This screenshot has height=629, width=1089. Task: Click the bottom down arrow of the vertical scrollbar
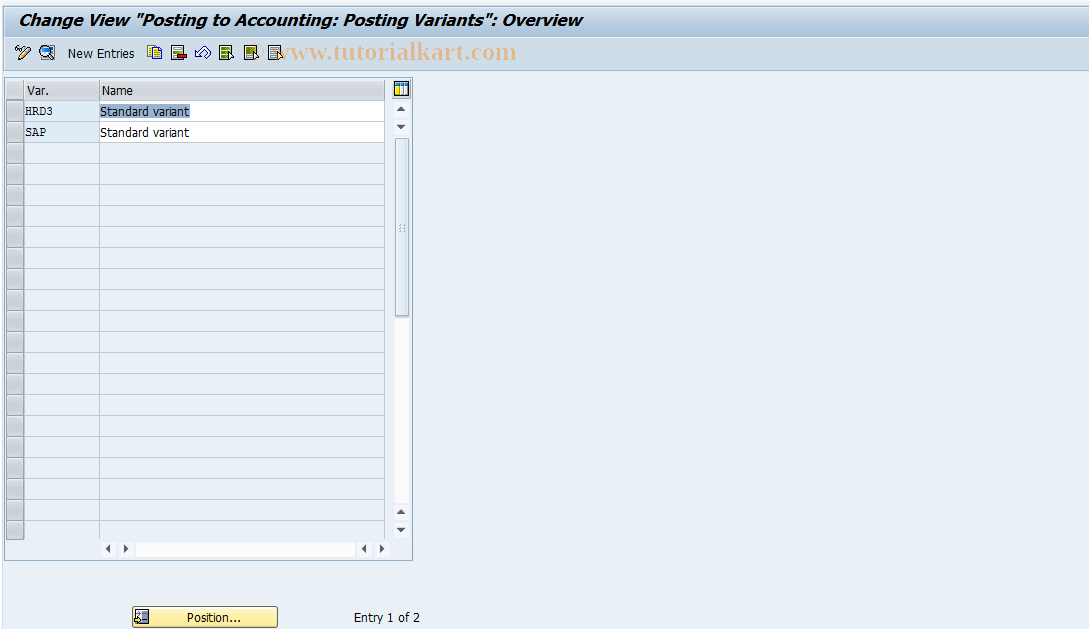[x=401, y=530]
